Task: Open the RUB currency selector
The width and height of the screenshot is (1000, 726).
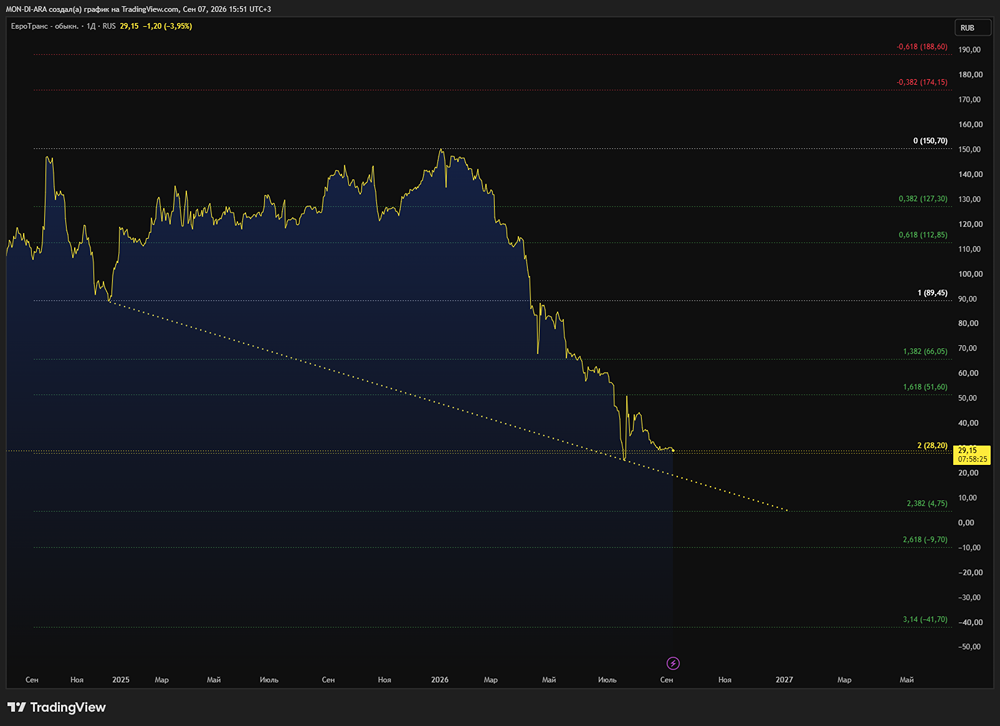Action: coord(972,27)
